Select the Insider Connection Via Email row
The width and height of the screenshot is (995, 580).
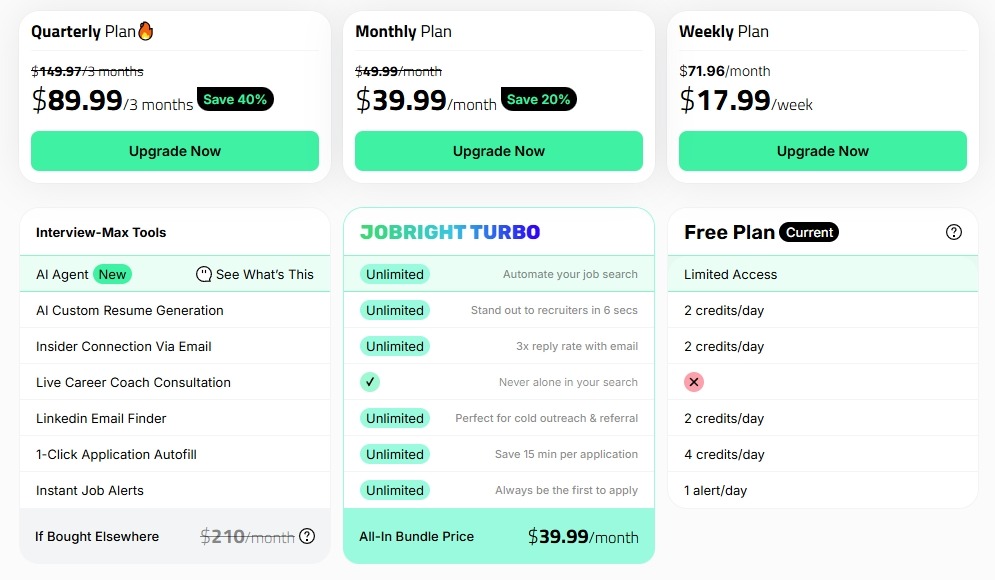[x=124, y=346]
